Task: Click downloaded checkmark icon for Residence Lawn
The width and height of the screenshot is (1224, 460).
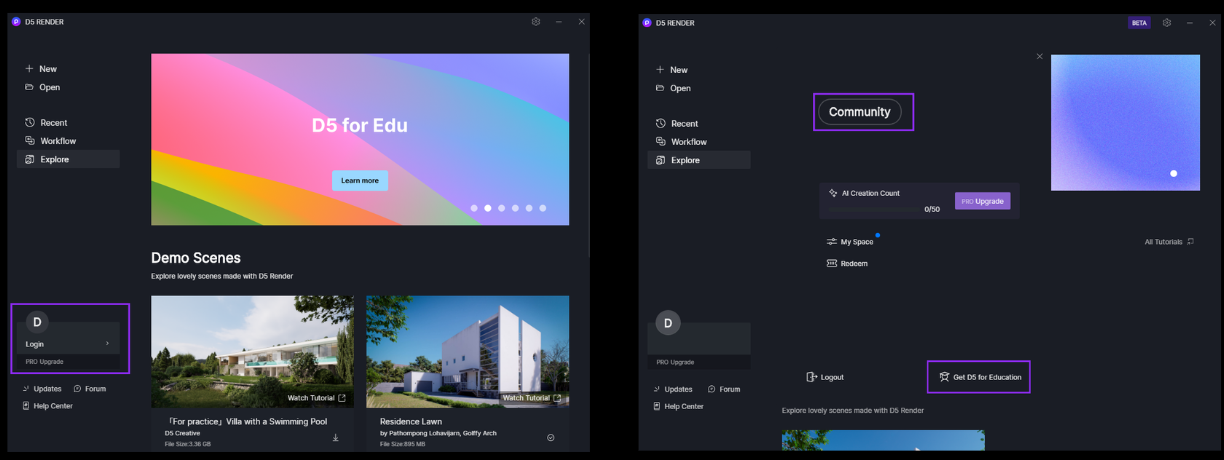Action: 551,438
